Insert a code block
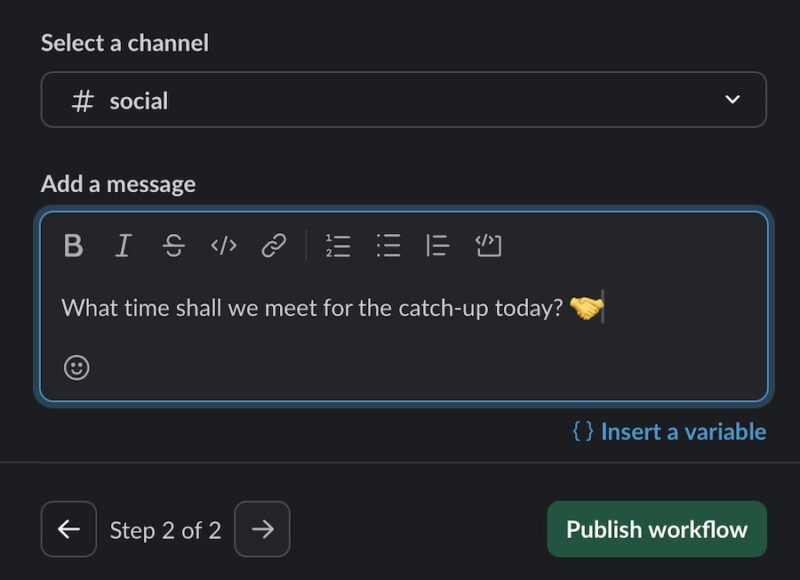 (x=490, y=245)
